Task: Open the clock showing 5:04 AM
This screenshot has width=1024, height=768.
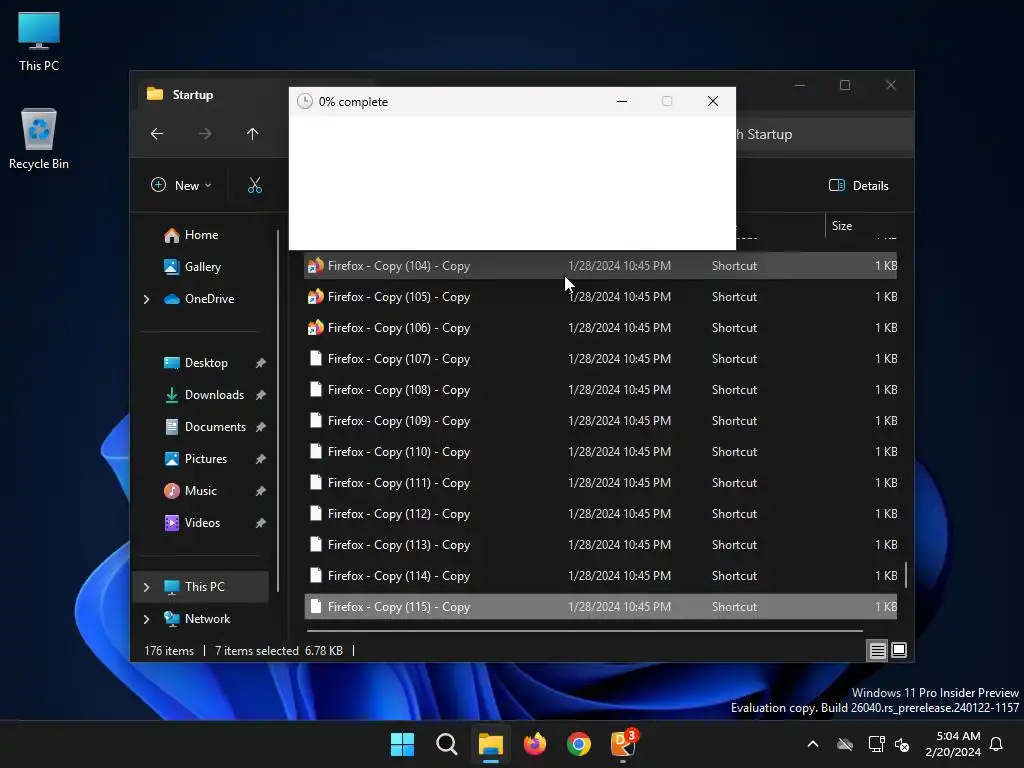Action: pyautogui.click(x=953, y=744)
